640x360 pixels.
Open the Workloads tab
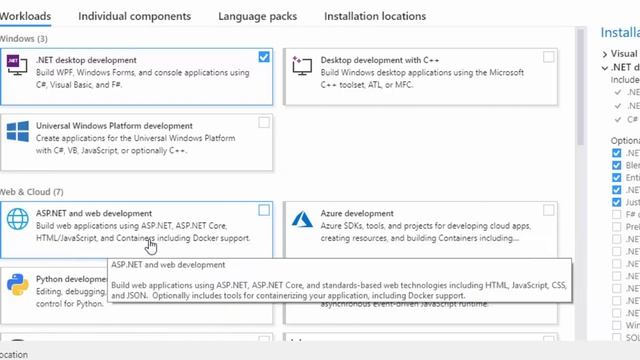coord(25,16)
